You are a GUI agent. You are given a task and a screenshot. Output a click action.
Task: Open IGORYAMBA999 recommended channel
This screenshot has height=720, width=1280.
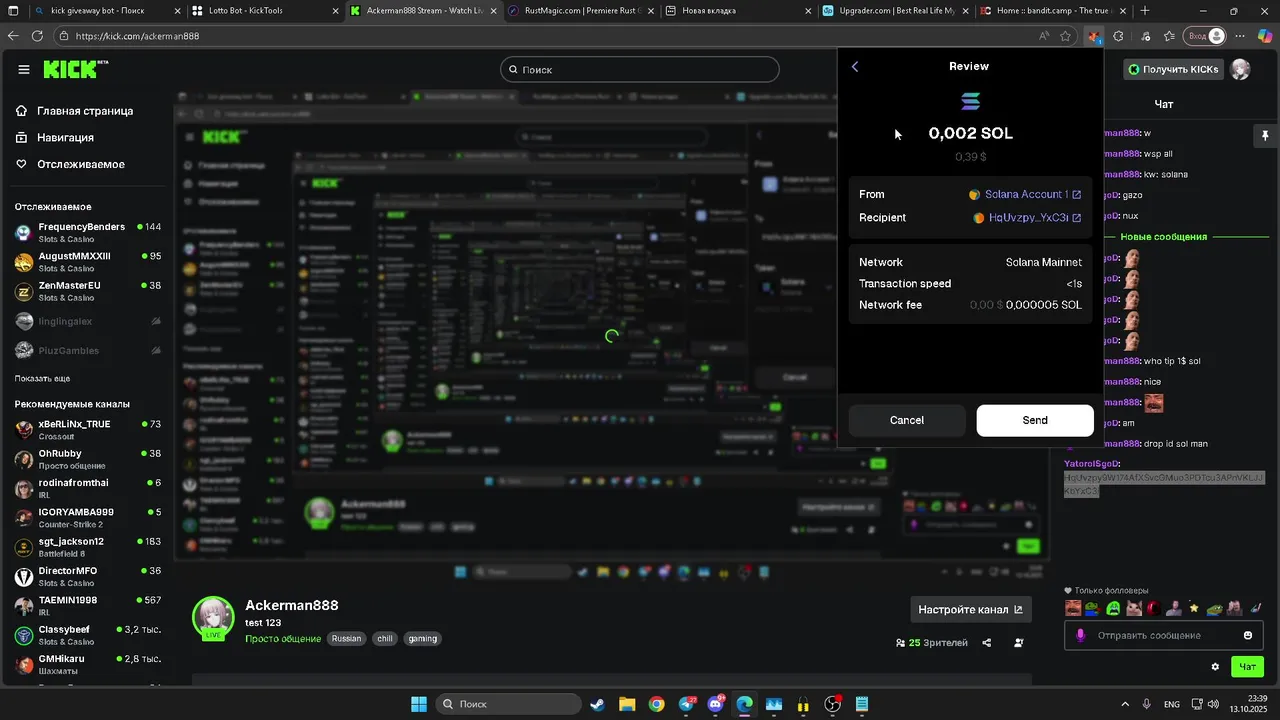coord(88,518)
